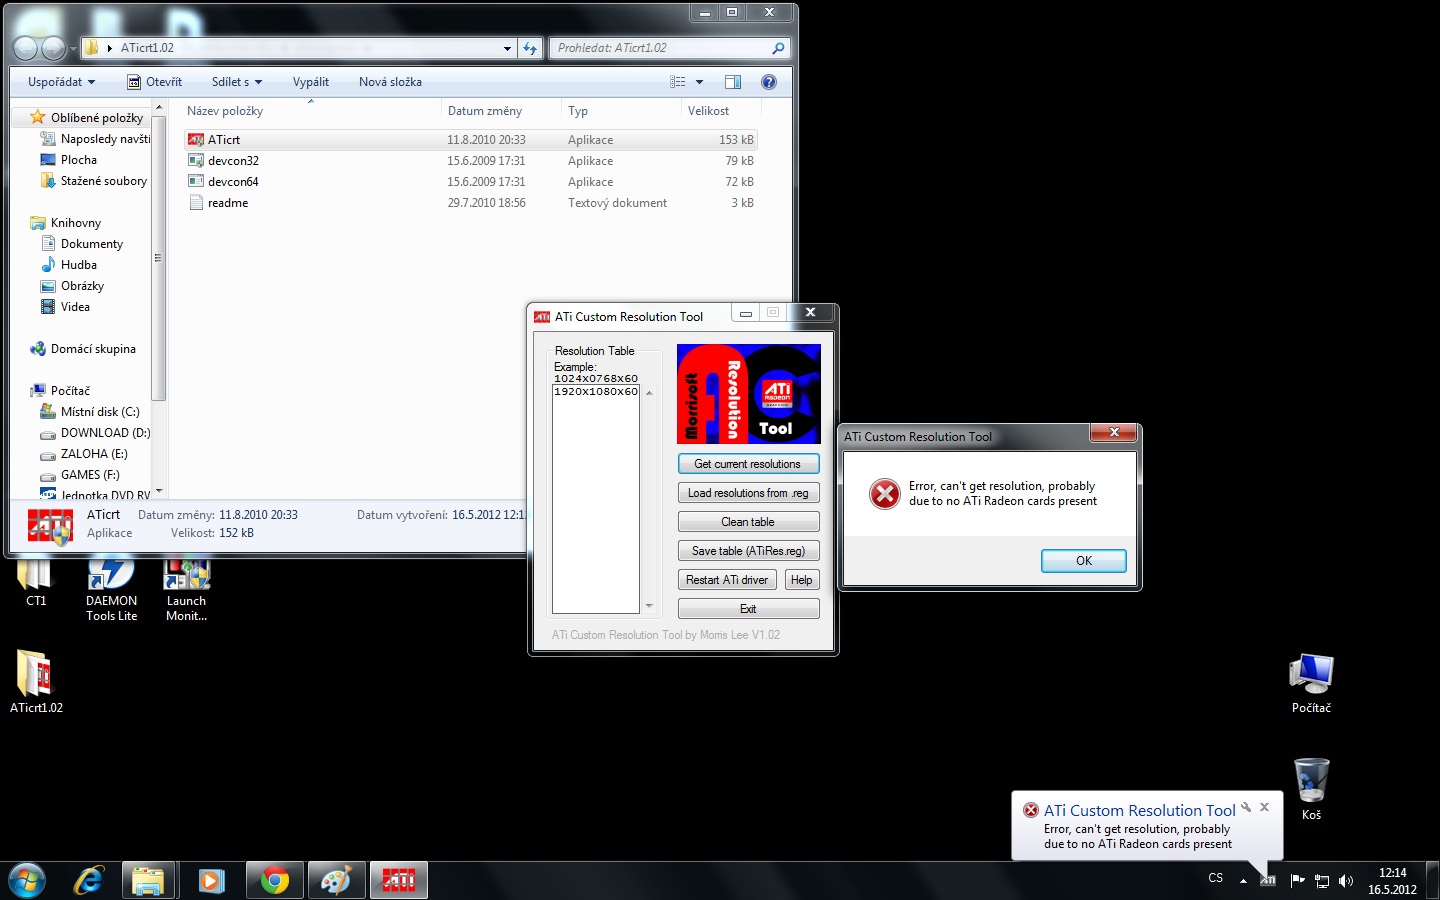Sort files by the Datum změny column
Screen dimensions: 1440x900
click(x=501, y=111)
